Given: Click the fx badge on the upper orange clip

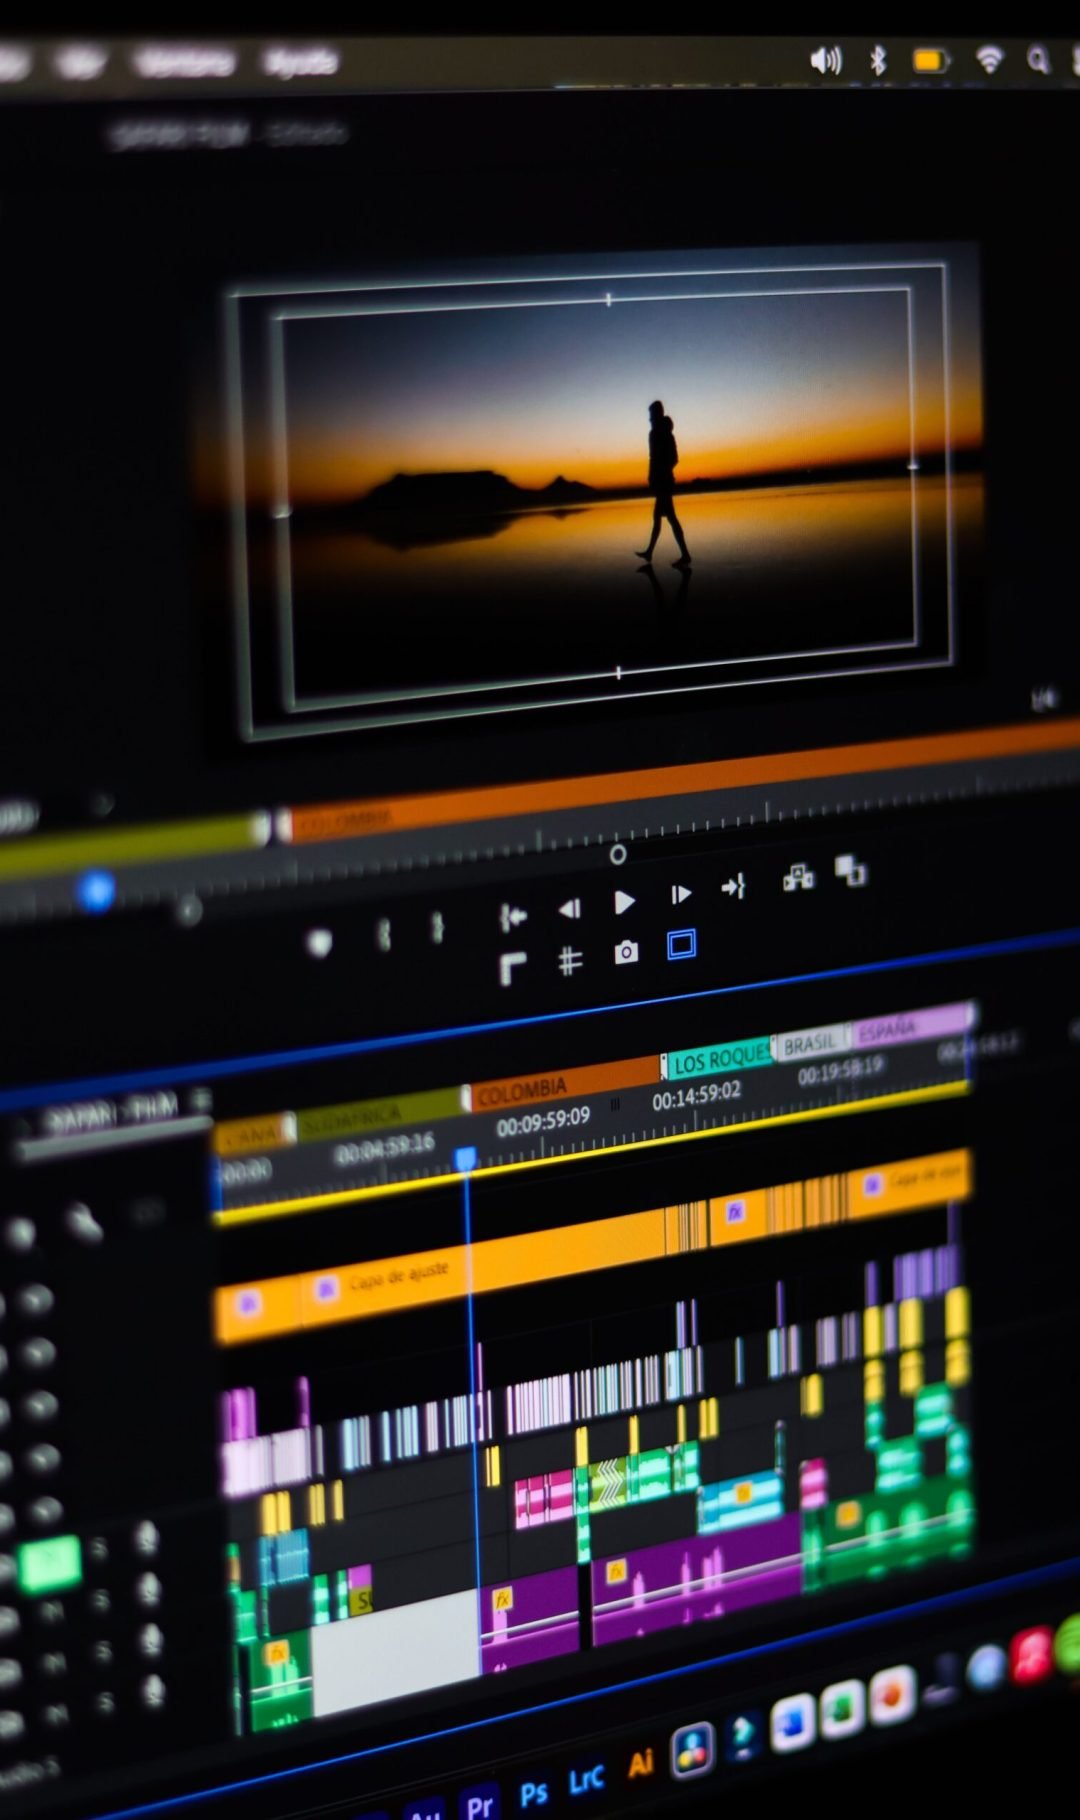Looking at the screenshot, I should coord(735,1212).
